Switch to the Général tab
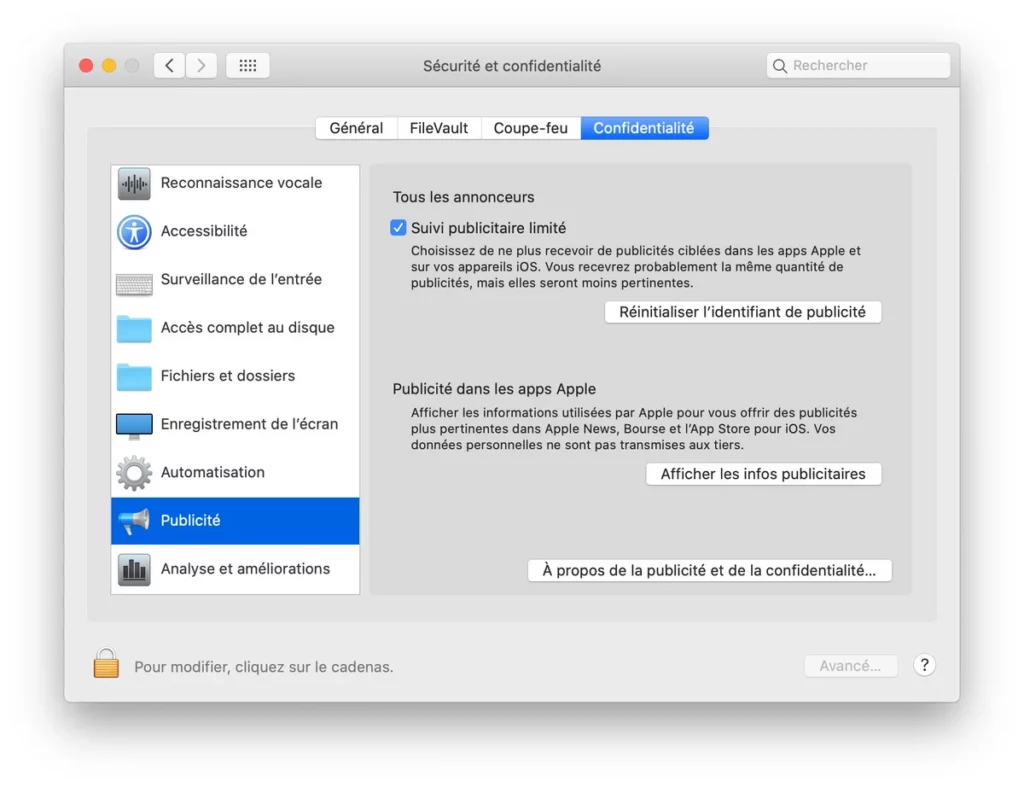 coord(356,128)
